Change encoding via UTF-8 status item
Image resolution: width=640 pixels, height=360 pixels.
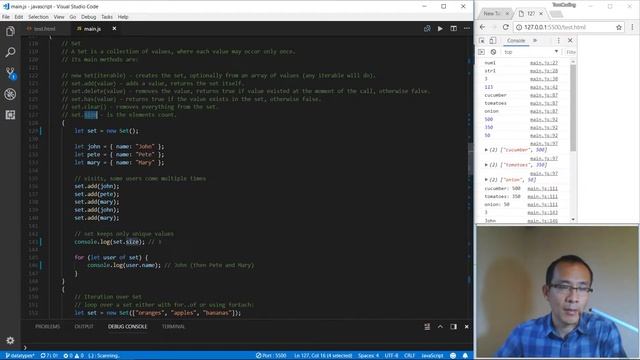[391, 356]
